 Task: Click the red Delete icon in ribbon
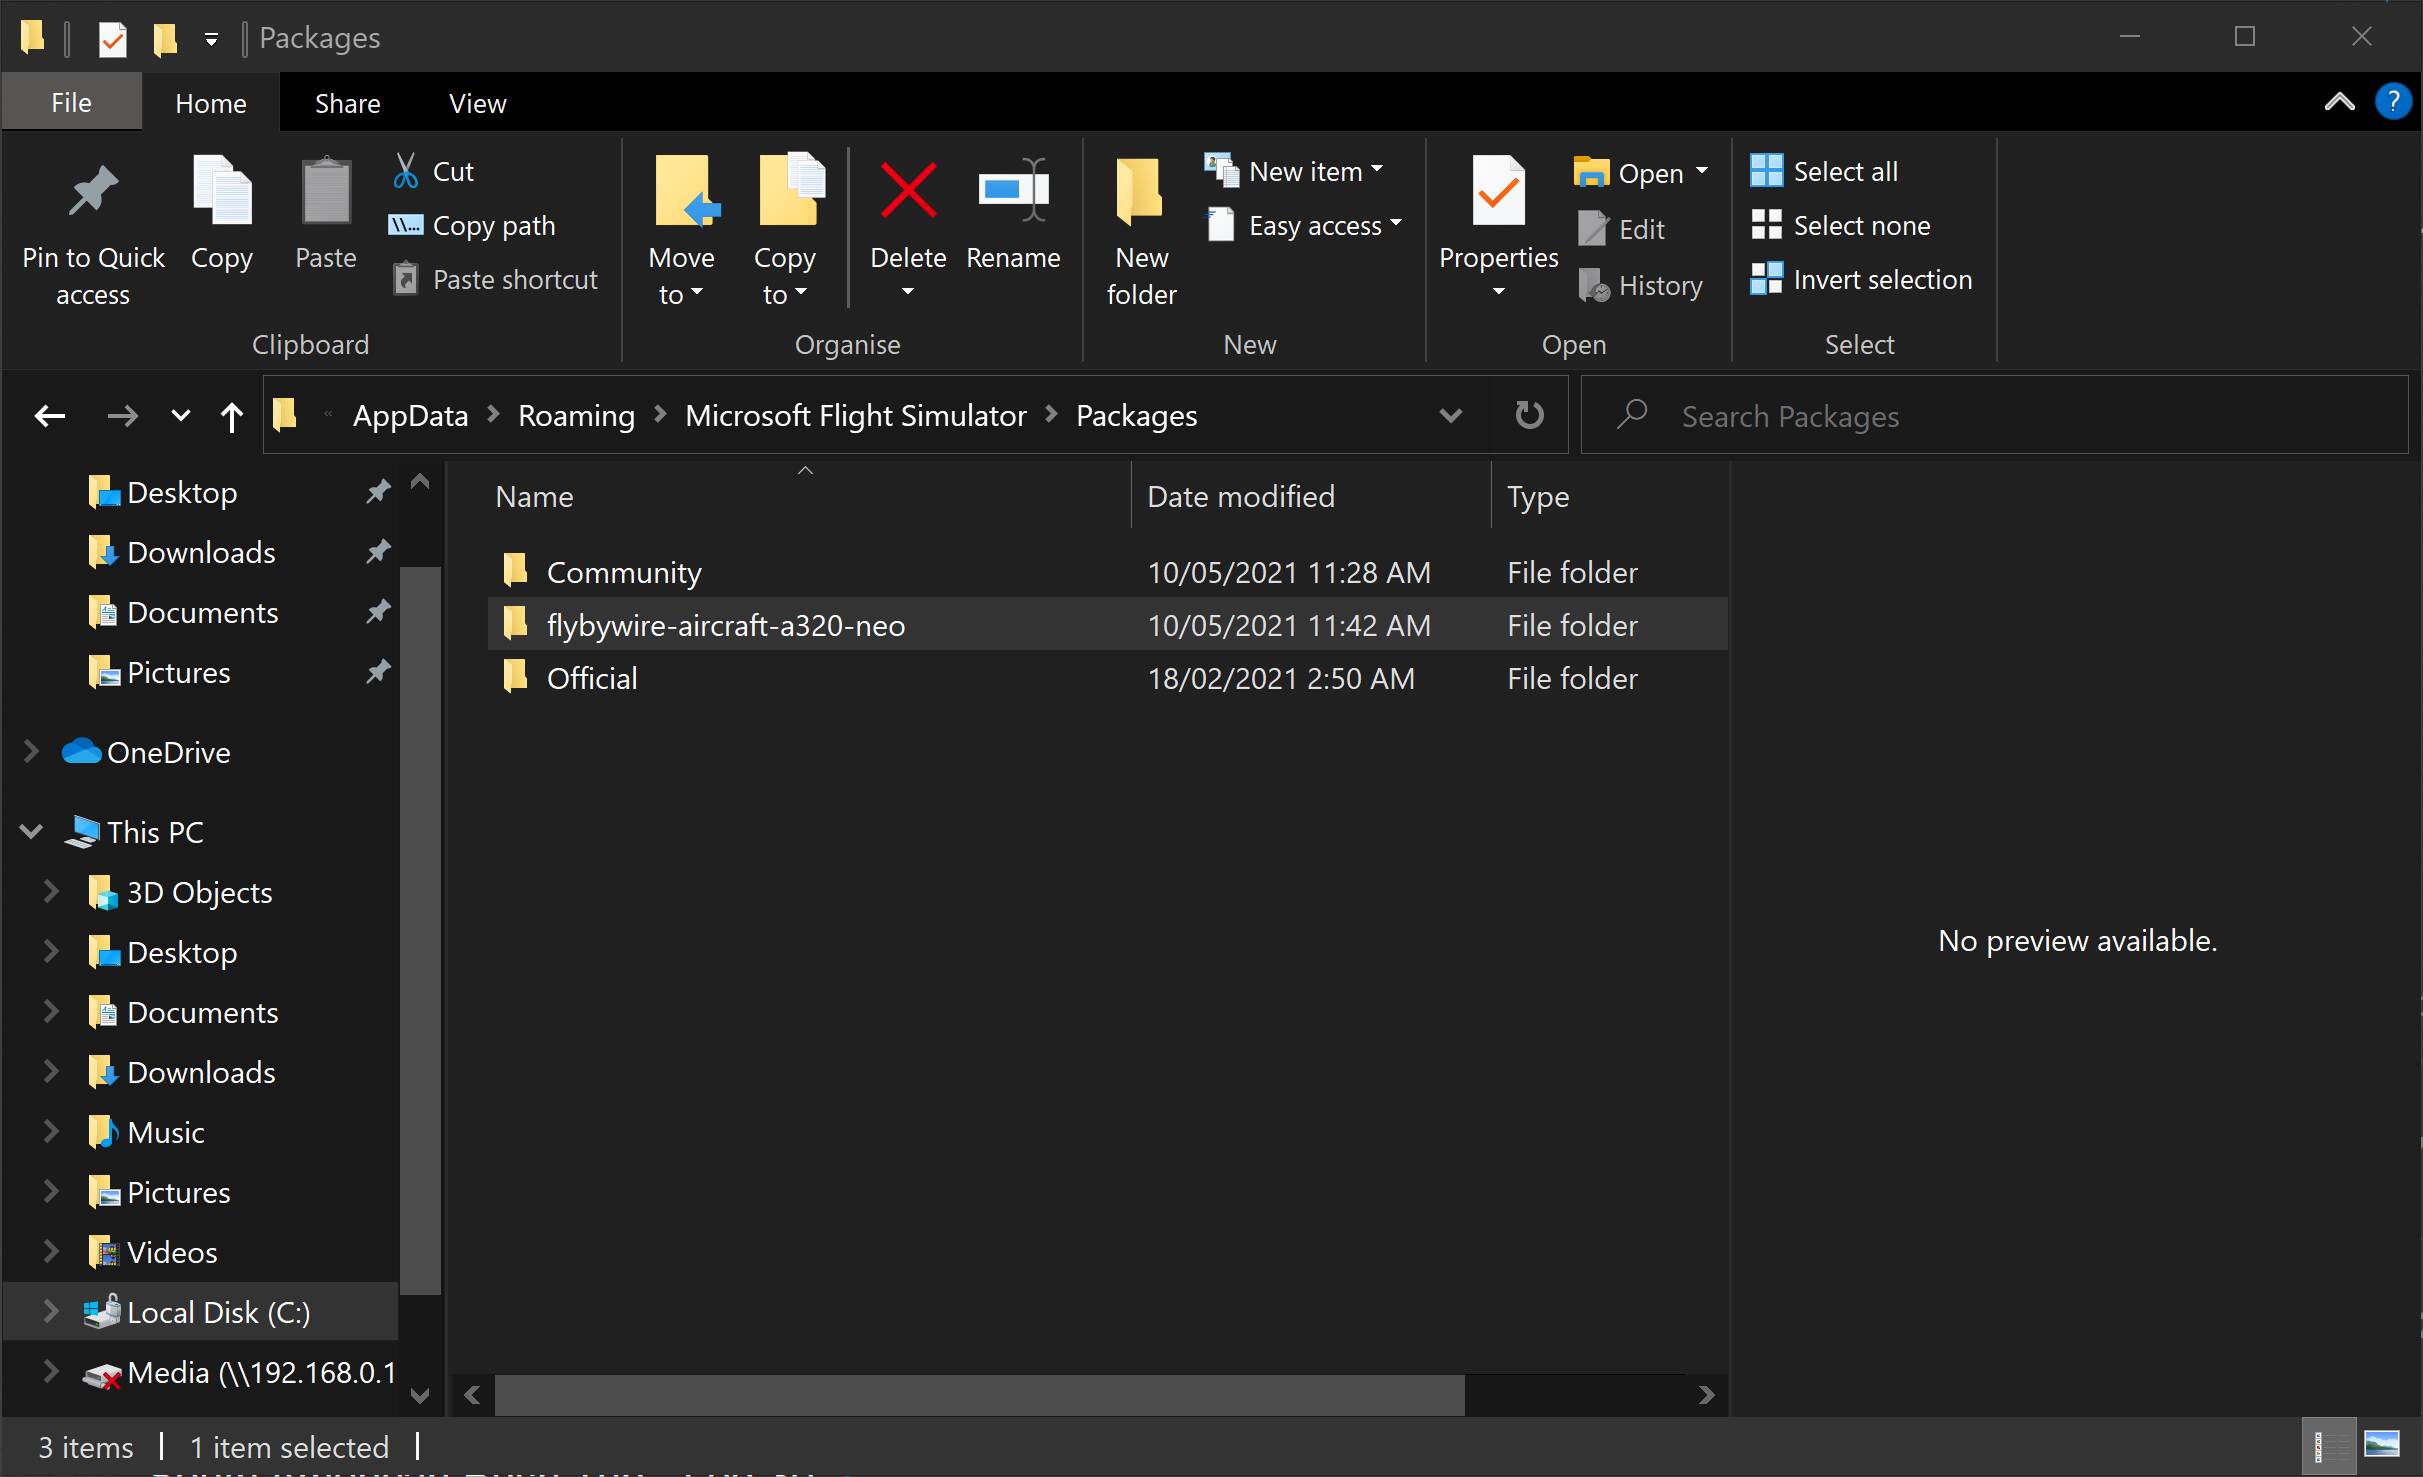coord(908,190)
